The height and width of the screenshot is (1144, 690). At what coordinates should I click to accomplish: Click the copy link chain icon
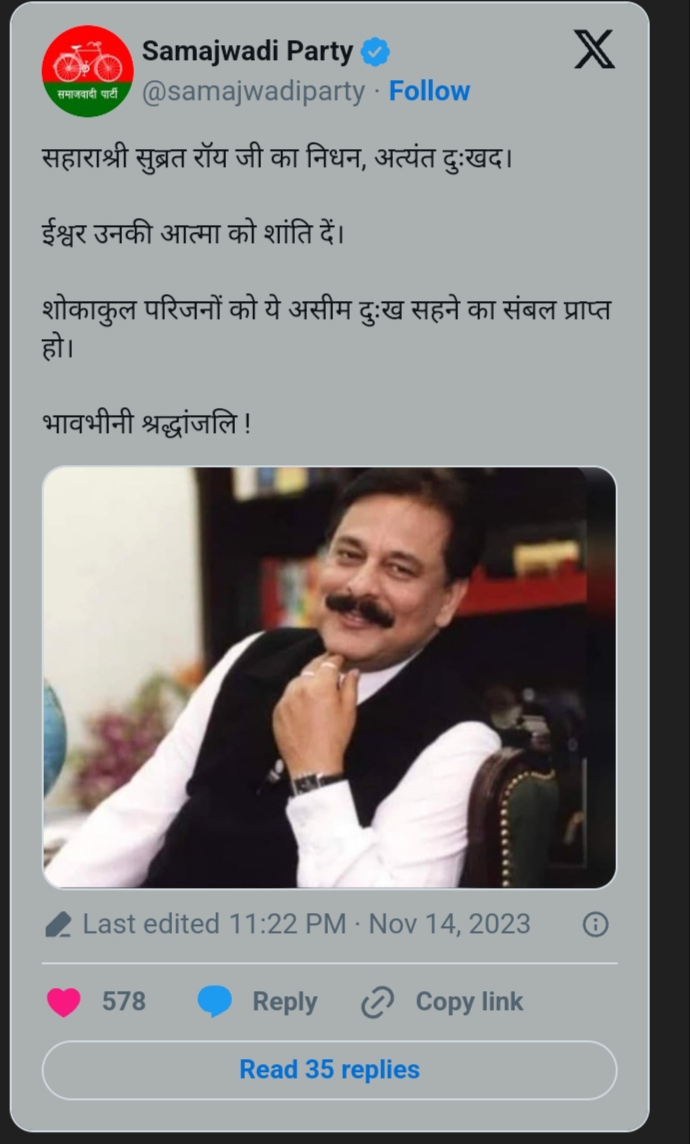click(378, 1002)
